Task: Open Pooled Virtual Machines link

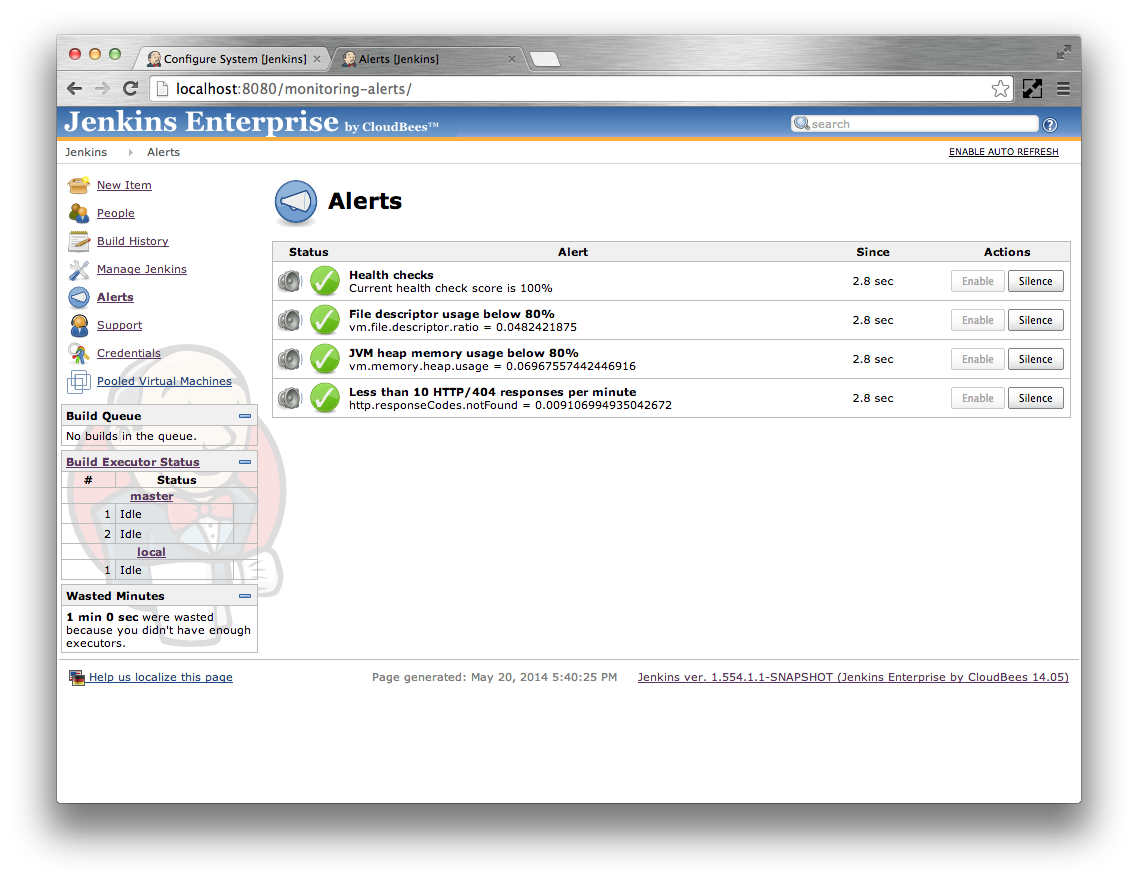Action: click(x=164, y=381)
